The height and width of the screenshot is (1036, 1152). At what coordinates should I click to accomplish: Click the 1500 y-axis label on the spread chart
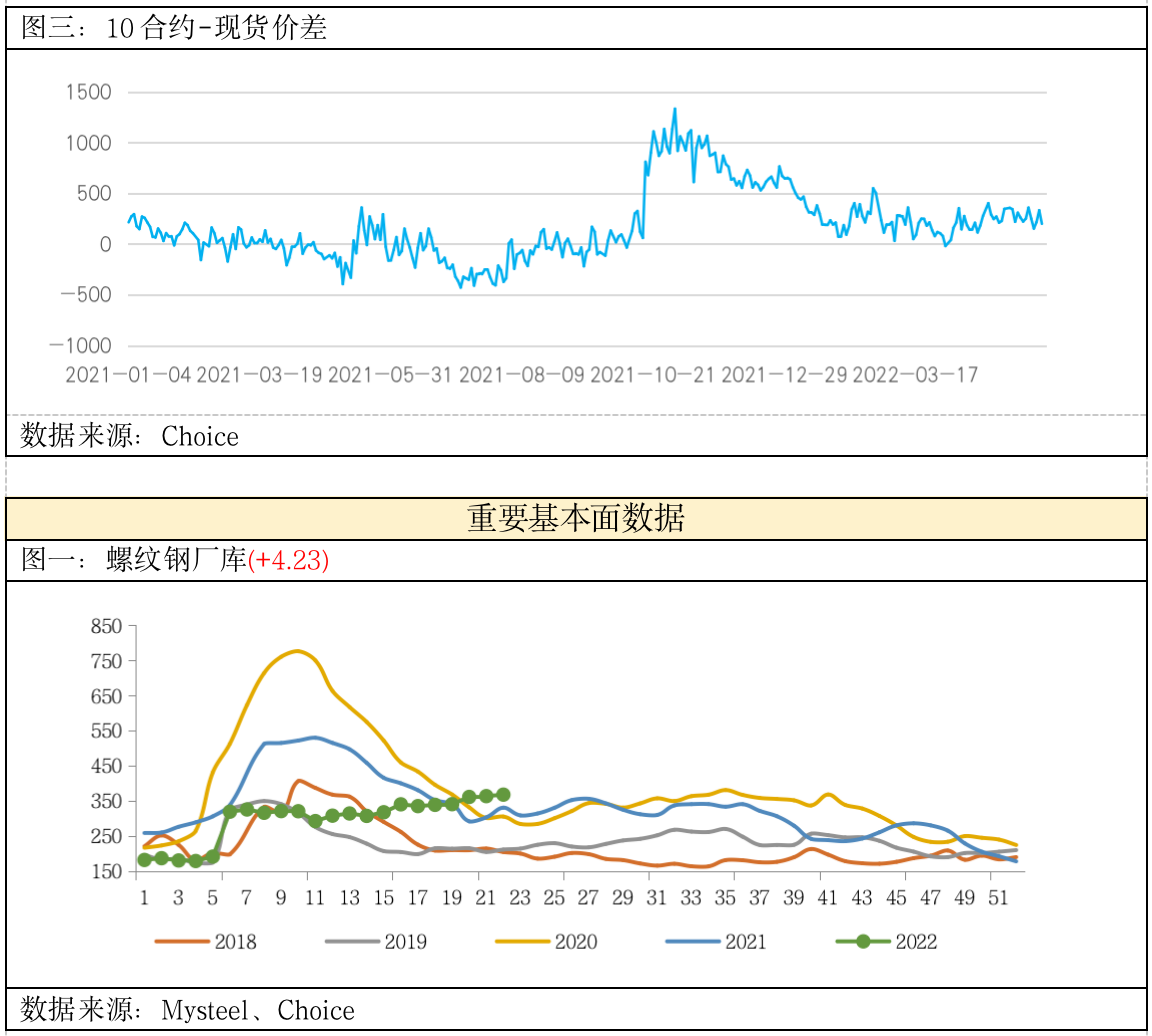[88, 93]
